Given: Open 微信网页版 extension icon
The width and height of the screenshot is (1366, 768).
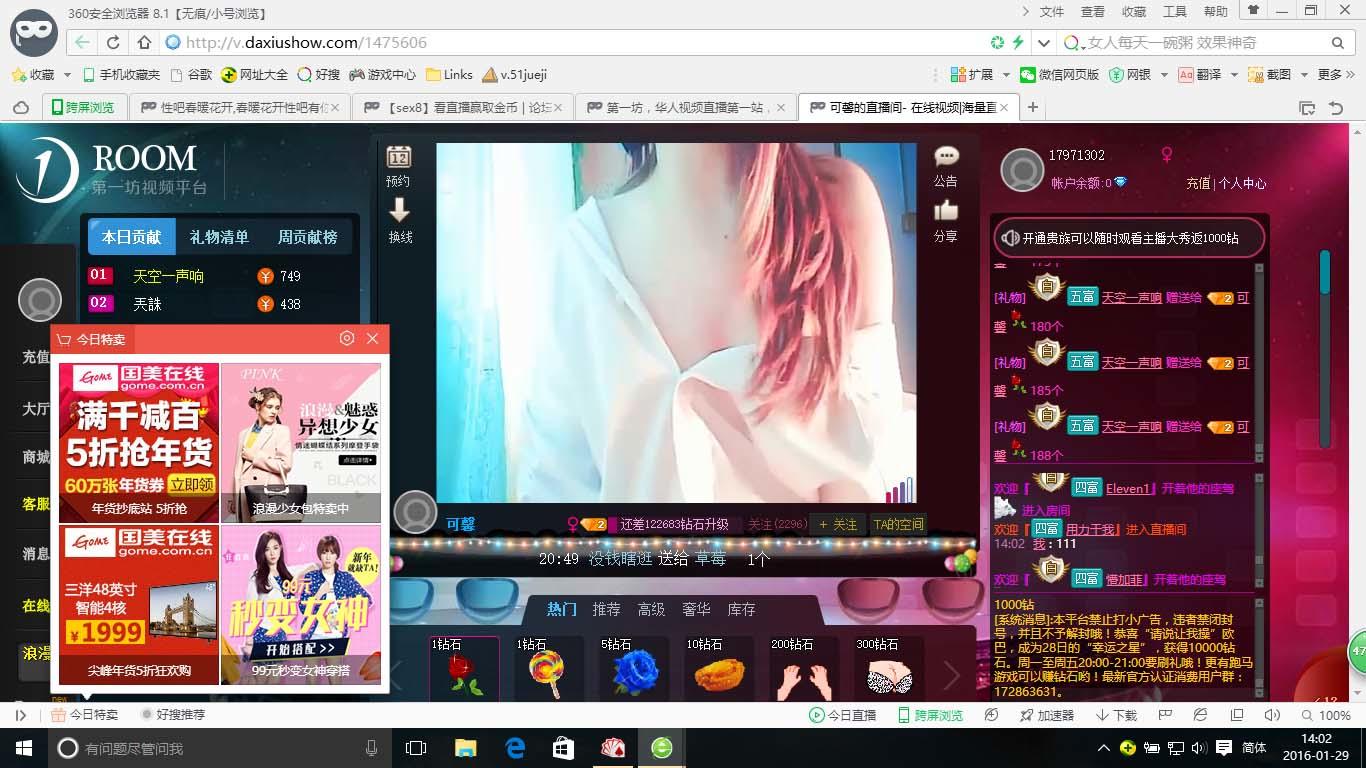Looking at the screenshot, I should tap(1059, 75).
